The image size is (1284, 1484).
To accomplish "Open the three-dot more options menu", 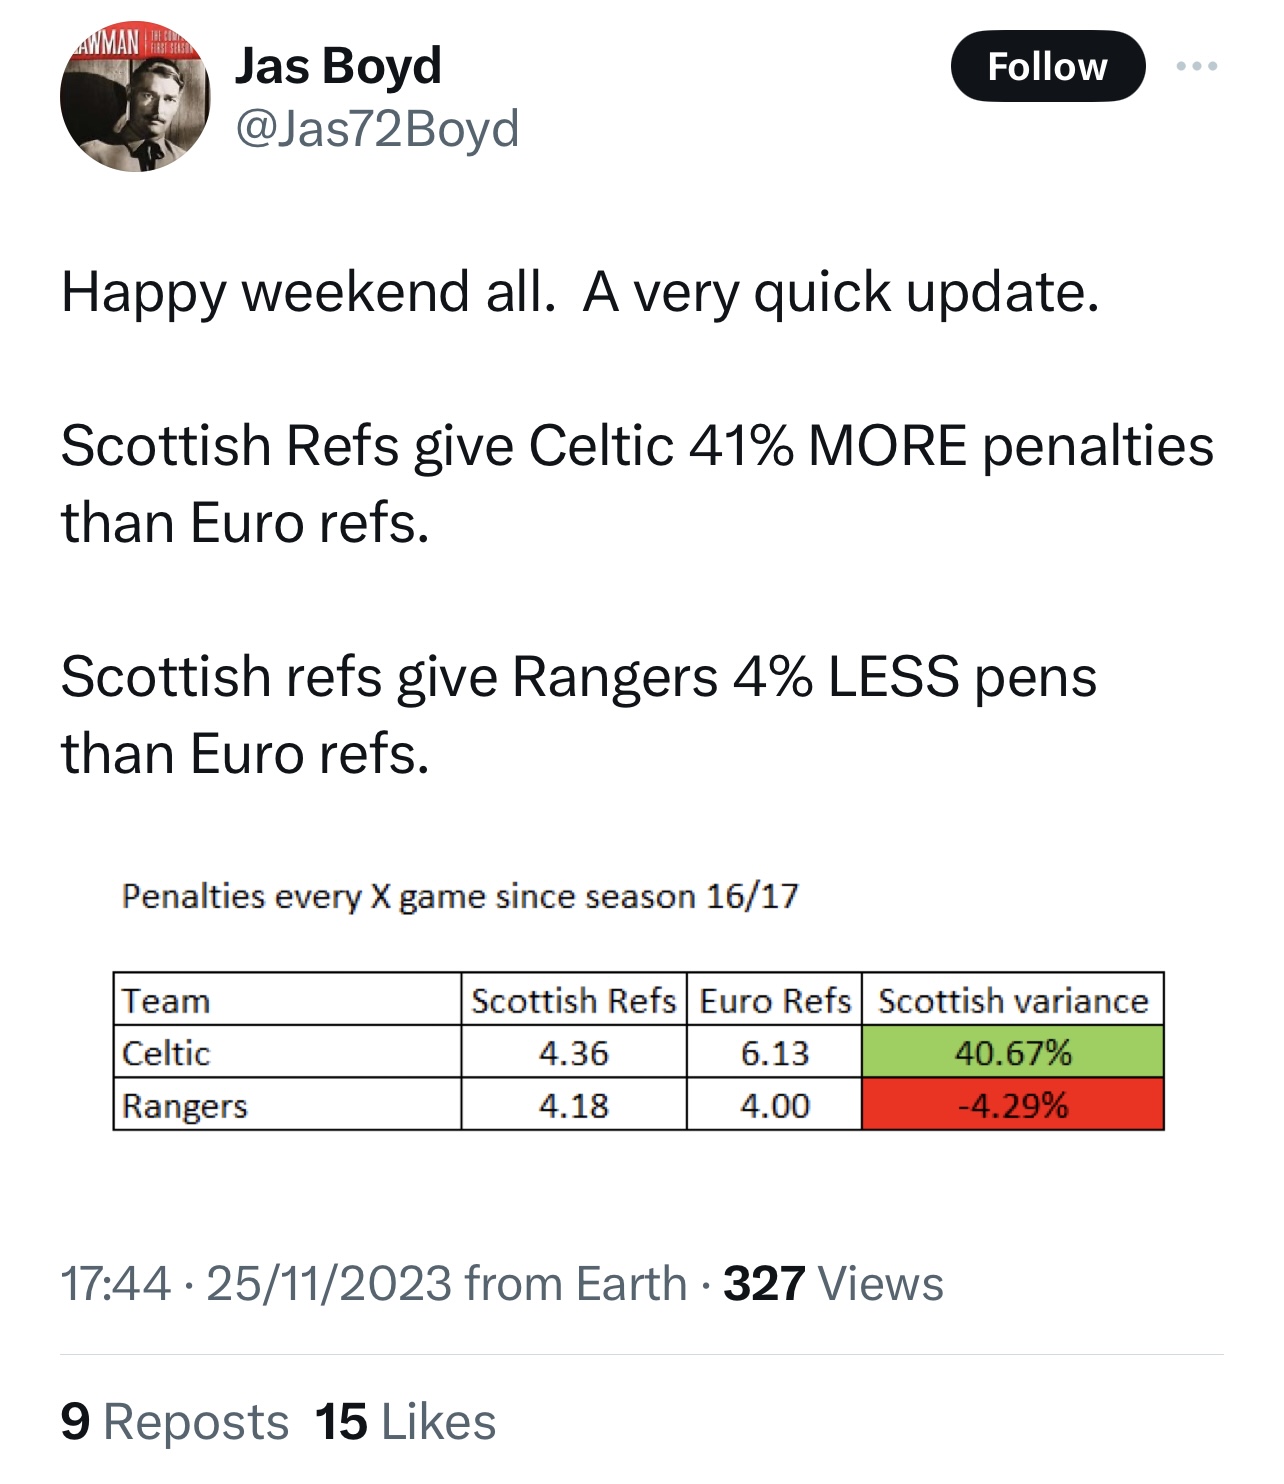I will tap(1197, 67).
